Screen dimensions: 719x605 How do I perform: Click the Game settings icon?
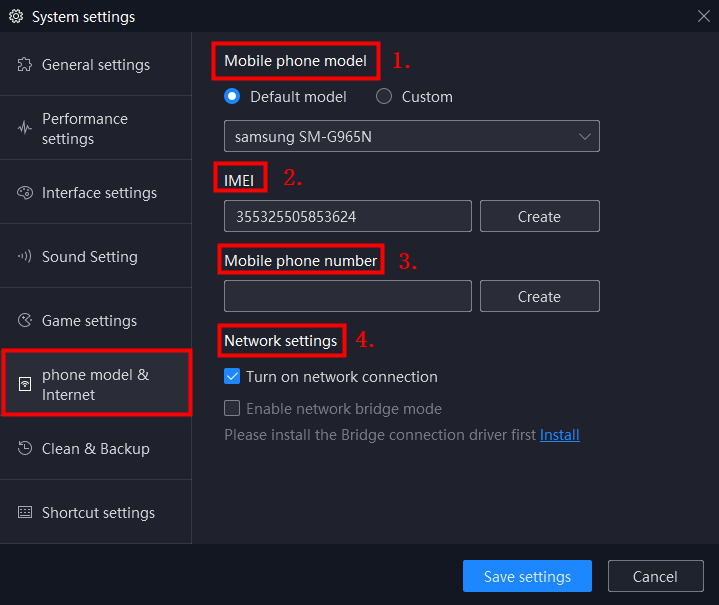(x=25, y=320)
